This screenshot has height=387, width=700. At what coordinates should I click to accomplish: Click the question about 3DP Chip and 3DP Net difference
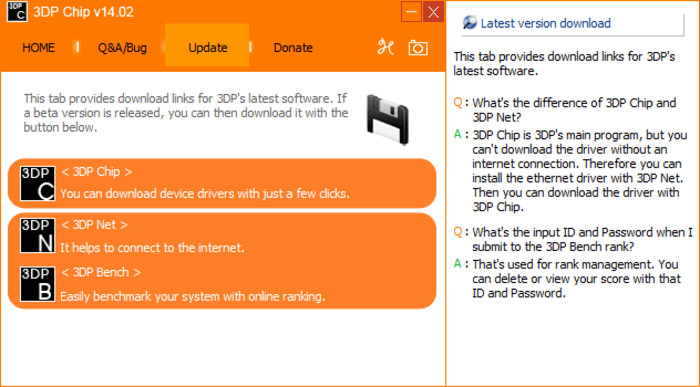pyautogui.click(x=574, y=110)
